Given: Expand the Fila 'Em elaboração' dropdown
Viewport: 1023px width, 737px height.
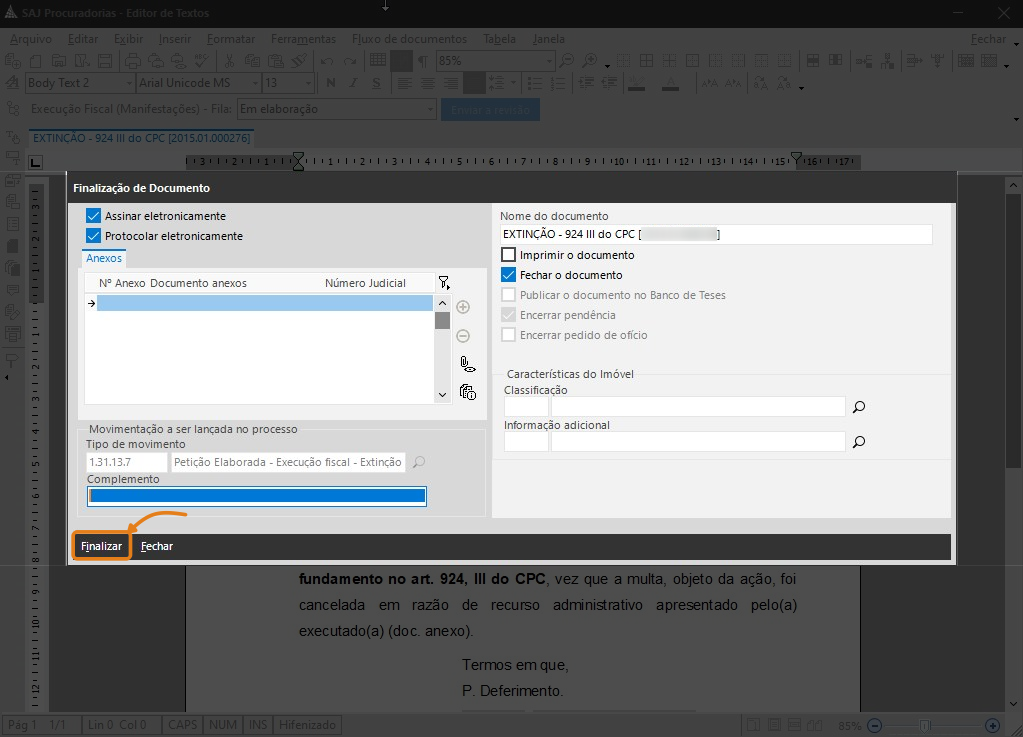Looking at the screenshot, I should [430, 109].
